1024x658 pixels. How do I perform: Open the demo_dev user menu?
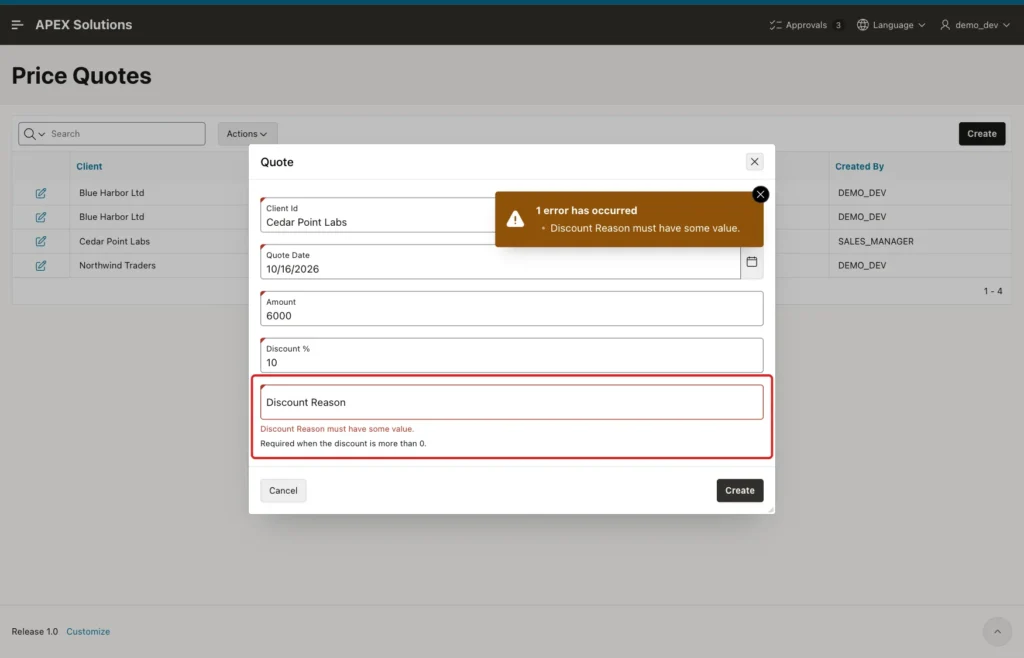click(975, 25)
